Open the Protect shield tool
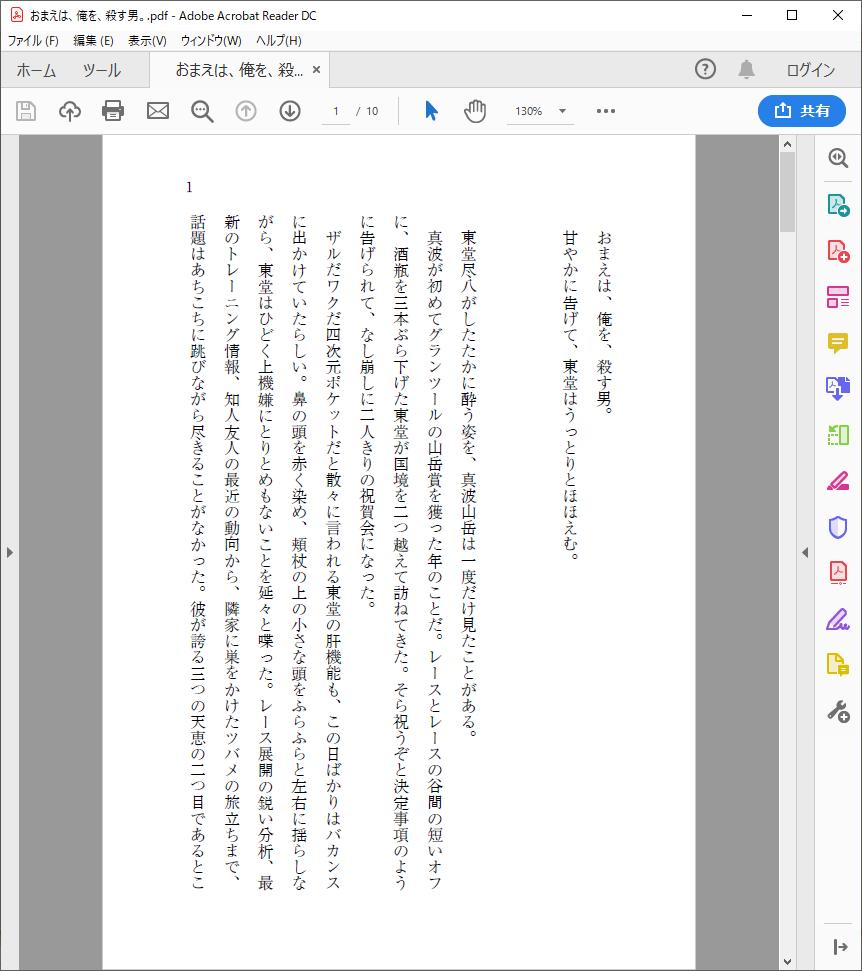The width and height of the screenshot is (862, 971). [x=838, y=527]
